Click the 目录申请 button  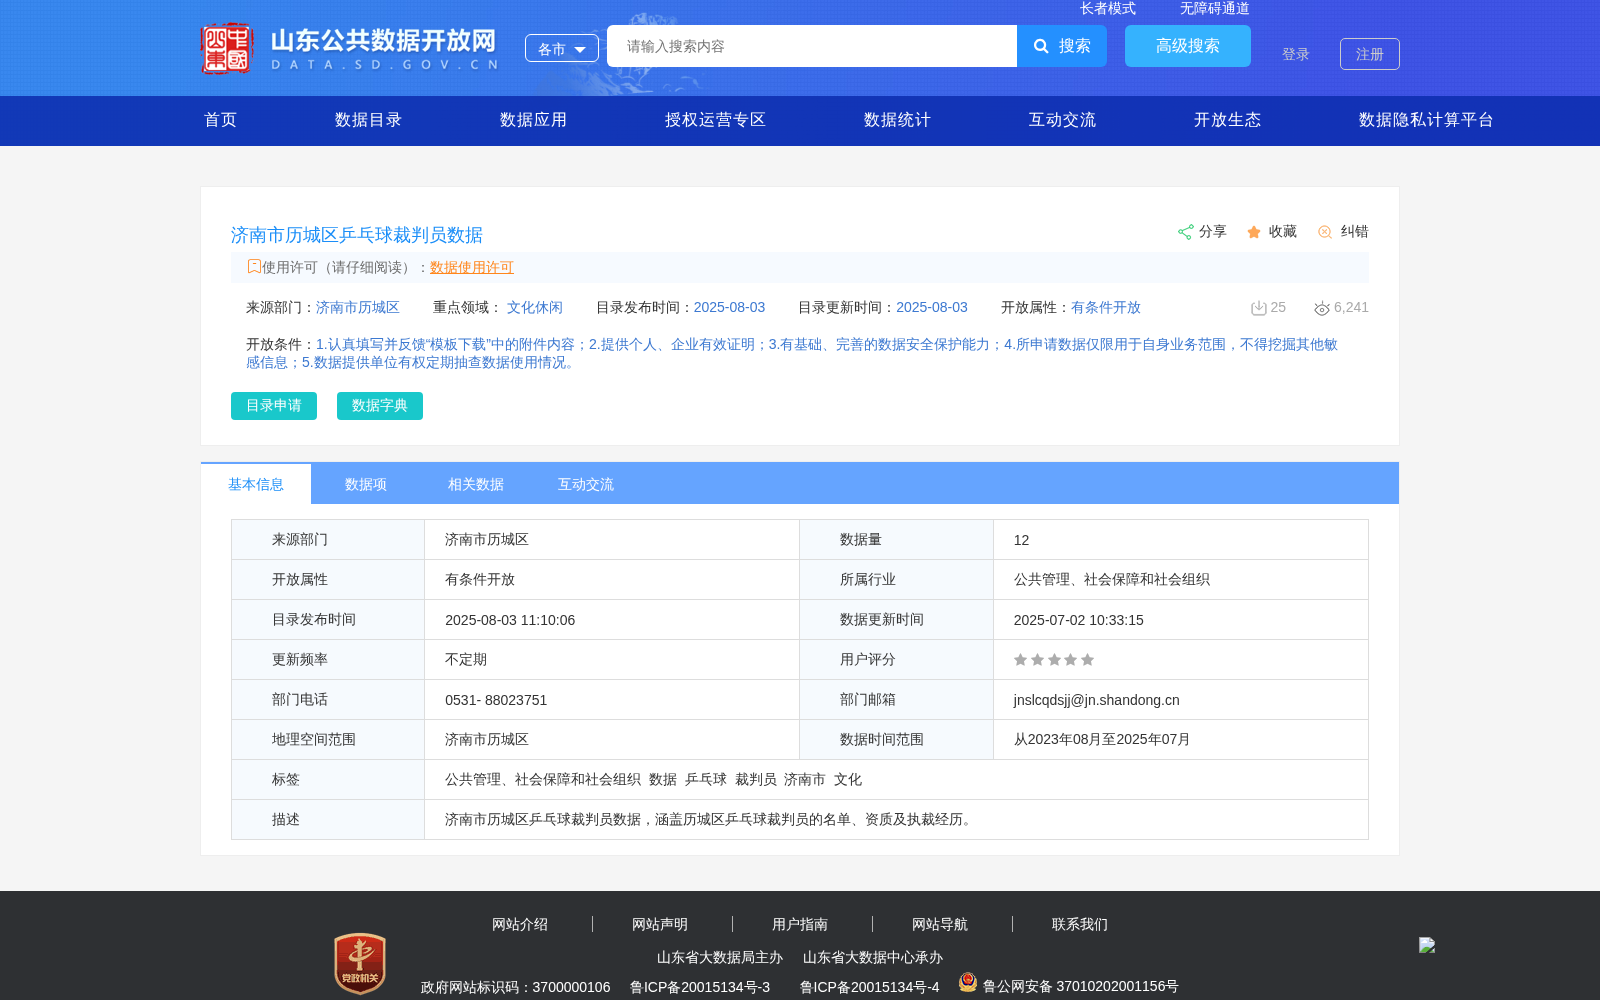coord(274,406)
